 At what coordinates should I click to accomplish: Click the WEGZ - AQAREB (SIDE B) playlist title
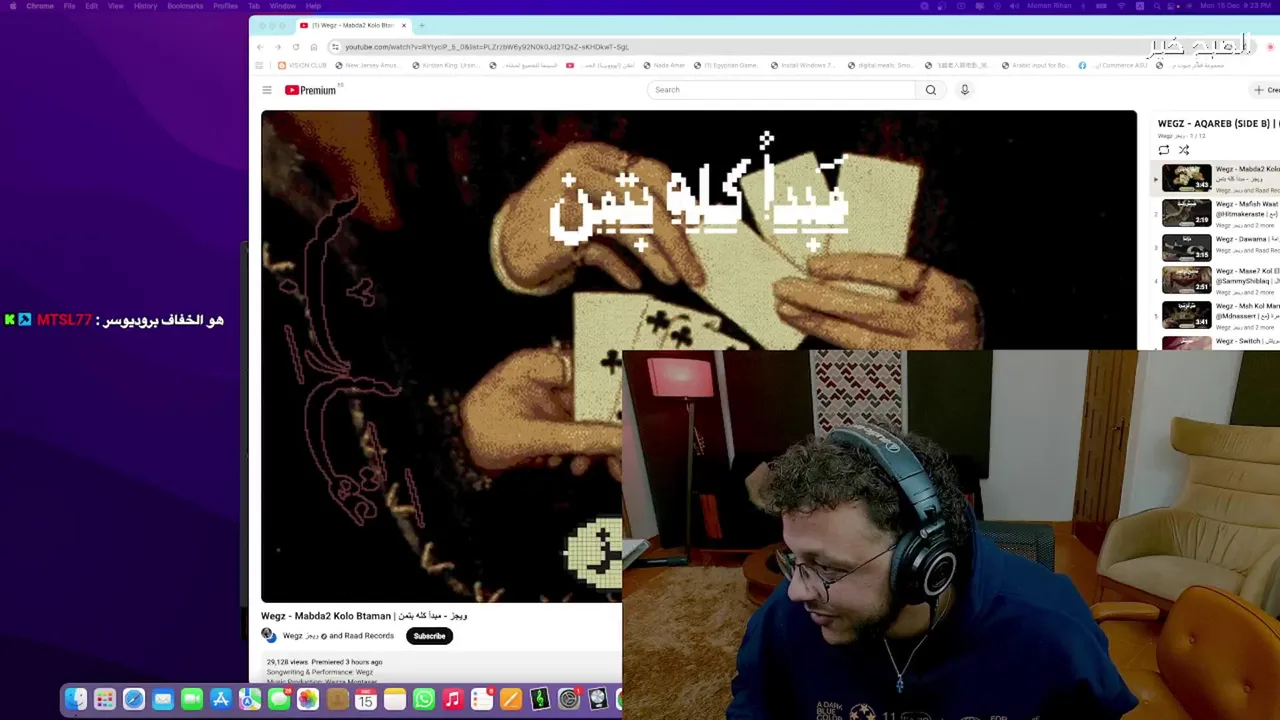[x=1218, y=124]
